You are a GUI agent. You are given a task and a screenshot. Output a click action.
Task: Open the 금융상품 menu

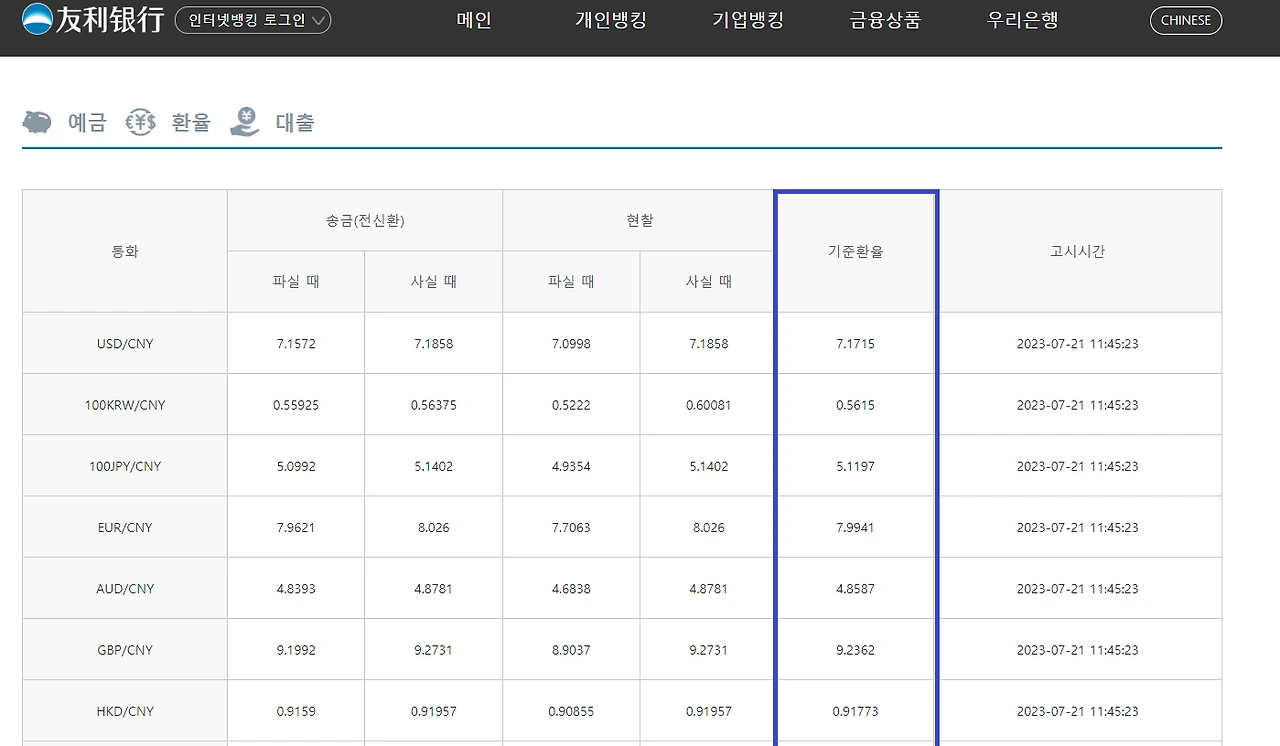pyautogui.click(x=883, y=19)
